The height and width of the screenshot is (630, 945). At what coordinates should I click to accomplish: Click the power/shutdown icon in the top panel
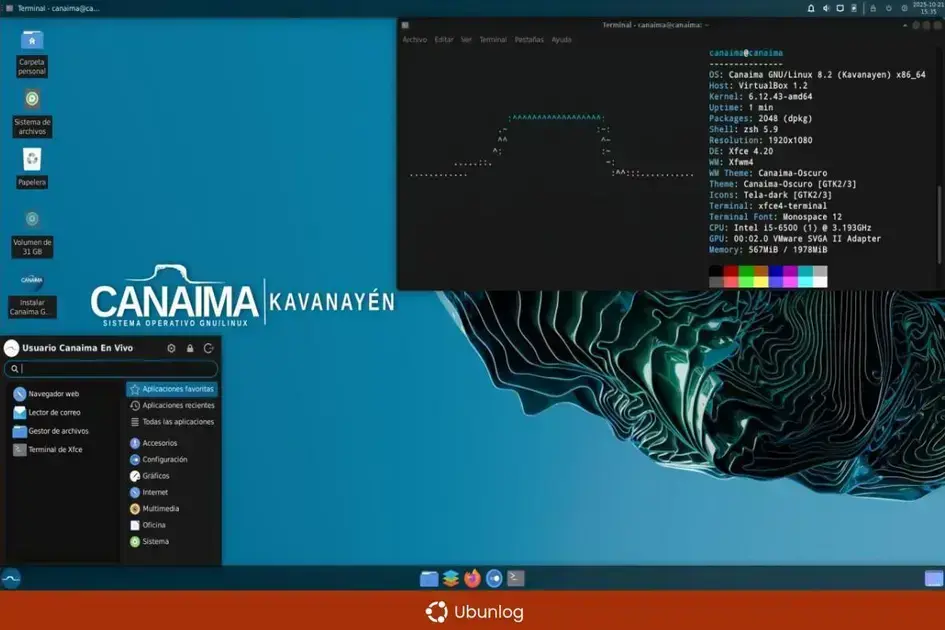pos(888,8)
